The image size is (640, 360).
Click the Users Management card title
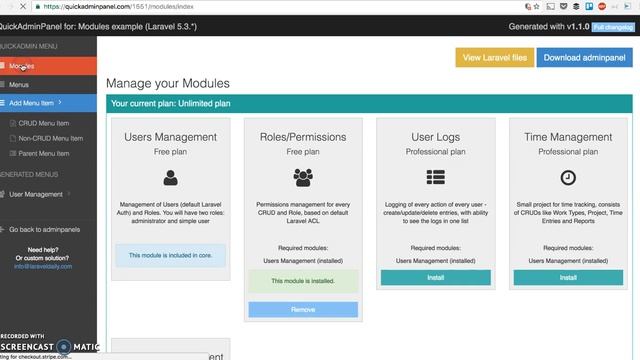coord(171,137)
